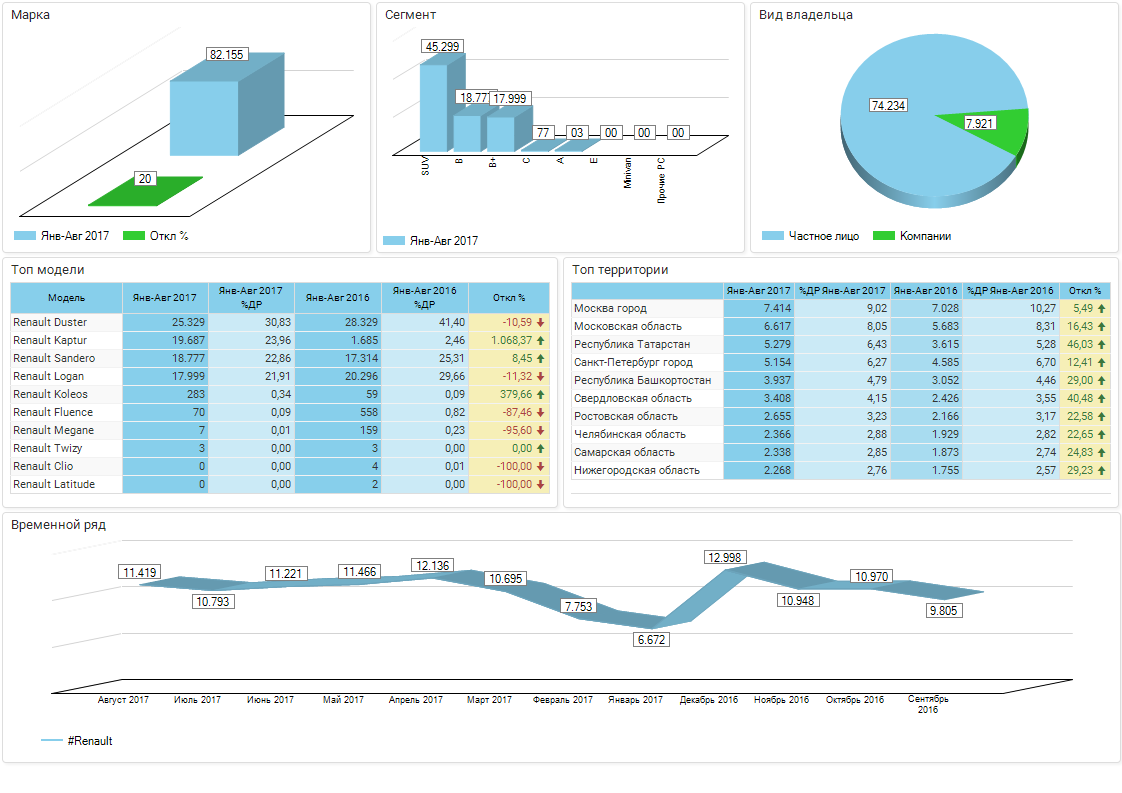This screenshot has height=793, width=1122.
Task: Click the Февраль 2017 axis label
Action: (562, 699)
